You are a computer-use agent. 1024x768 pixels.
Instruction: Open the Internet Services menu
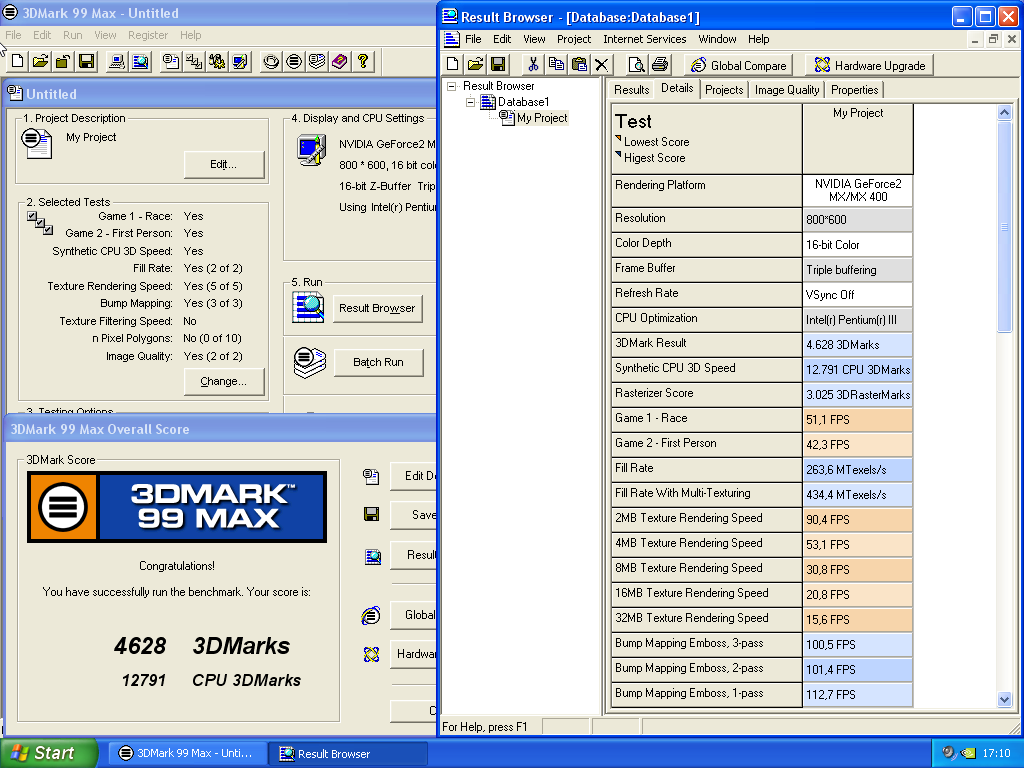[645, 39]
